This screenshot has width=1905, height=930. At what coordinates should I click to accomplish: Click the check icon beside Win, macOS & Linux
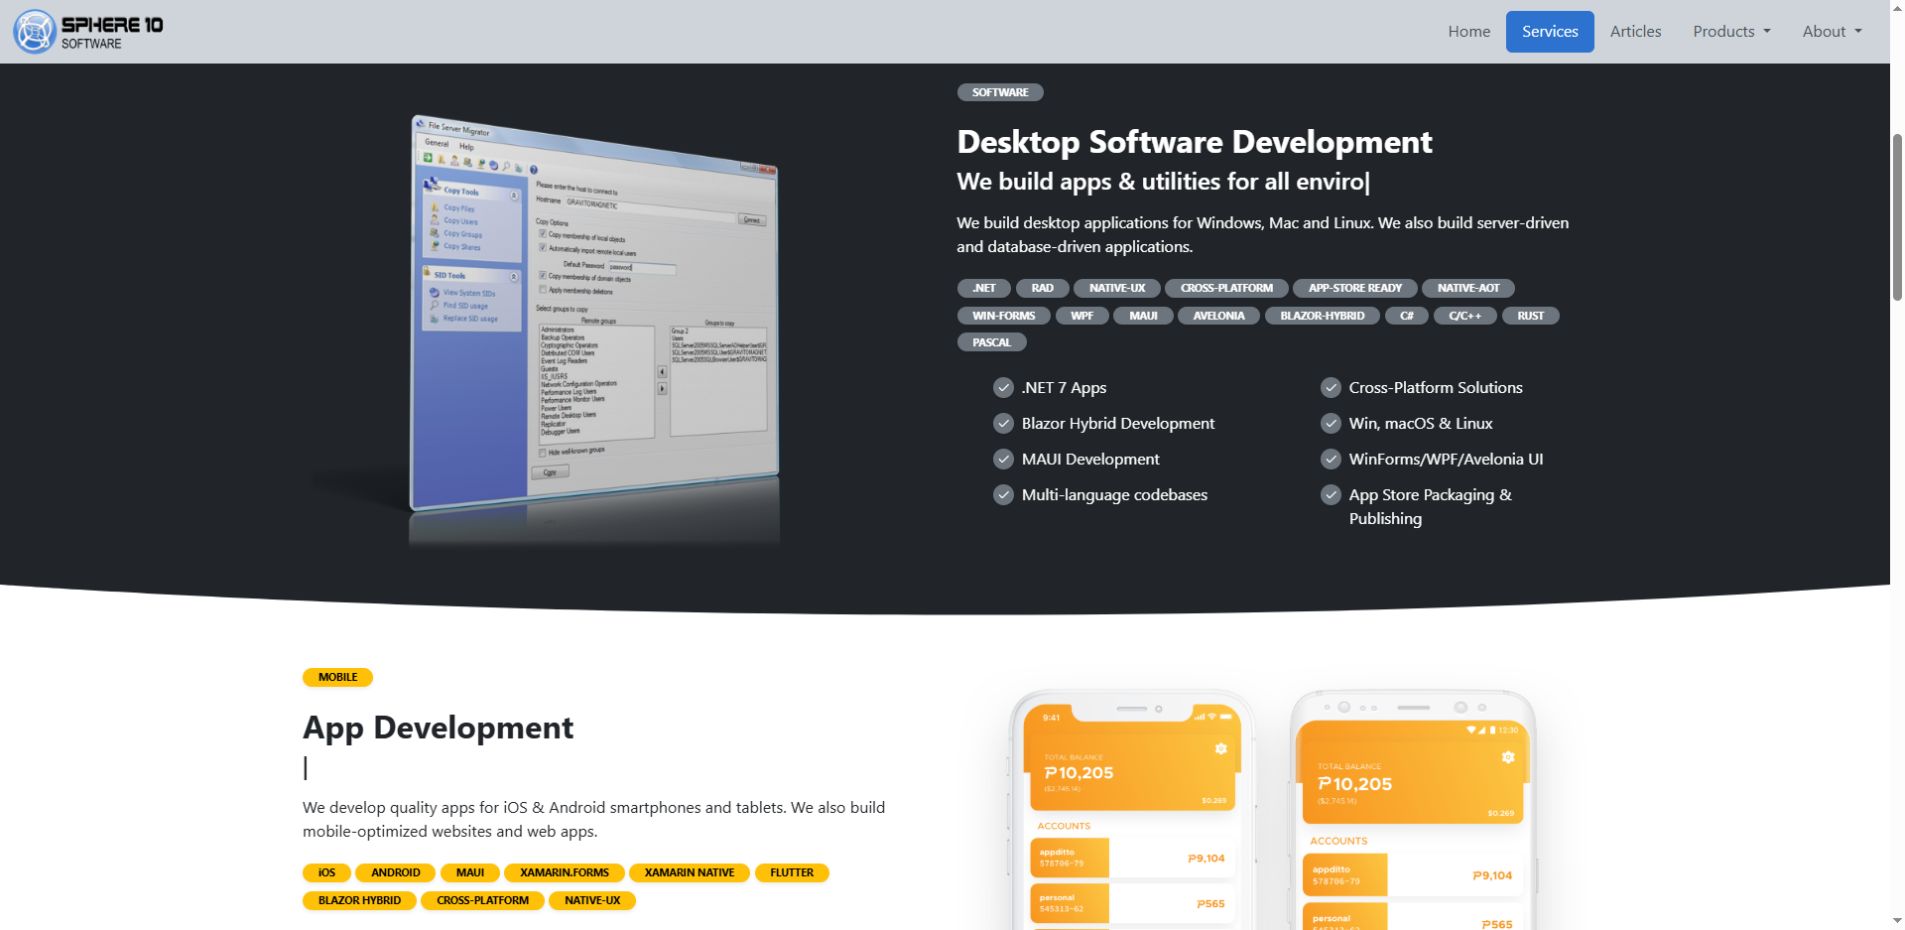[x=1330, y=423]
